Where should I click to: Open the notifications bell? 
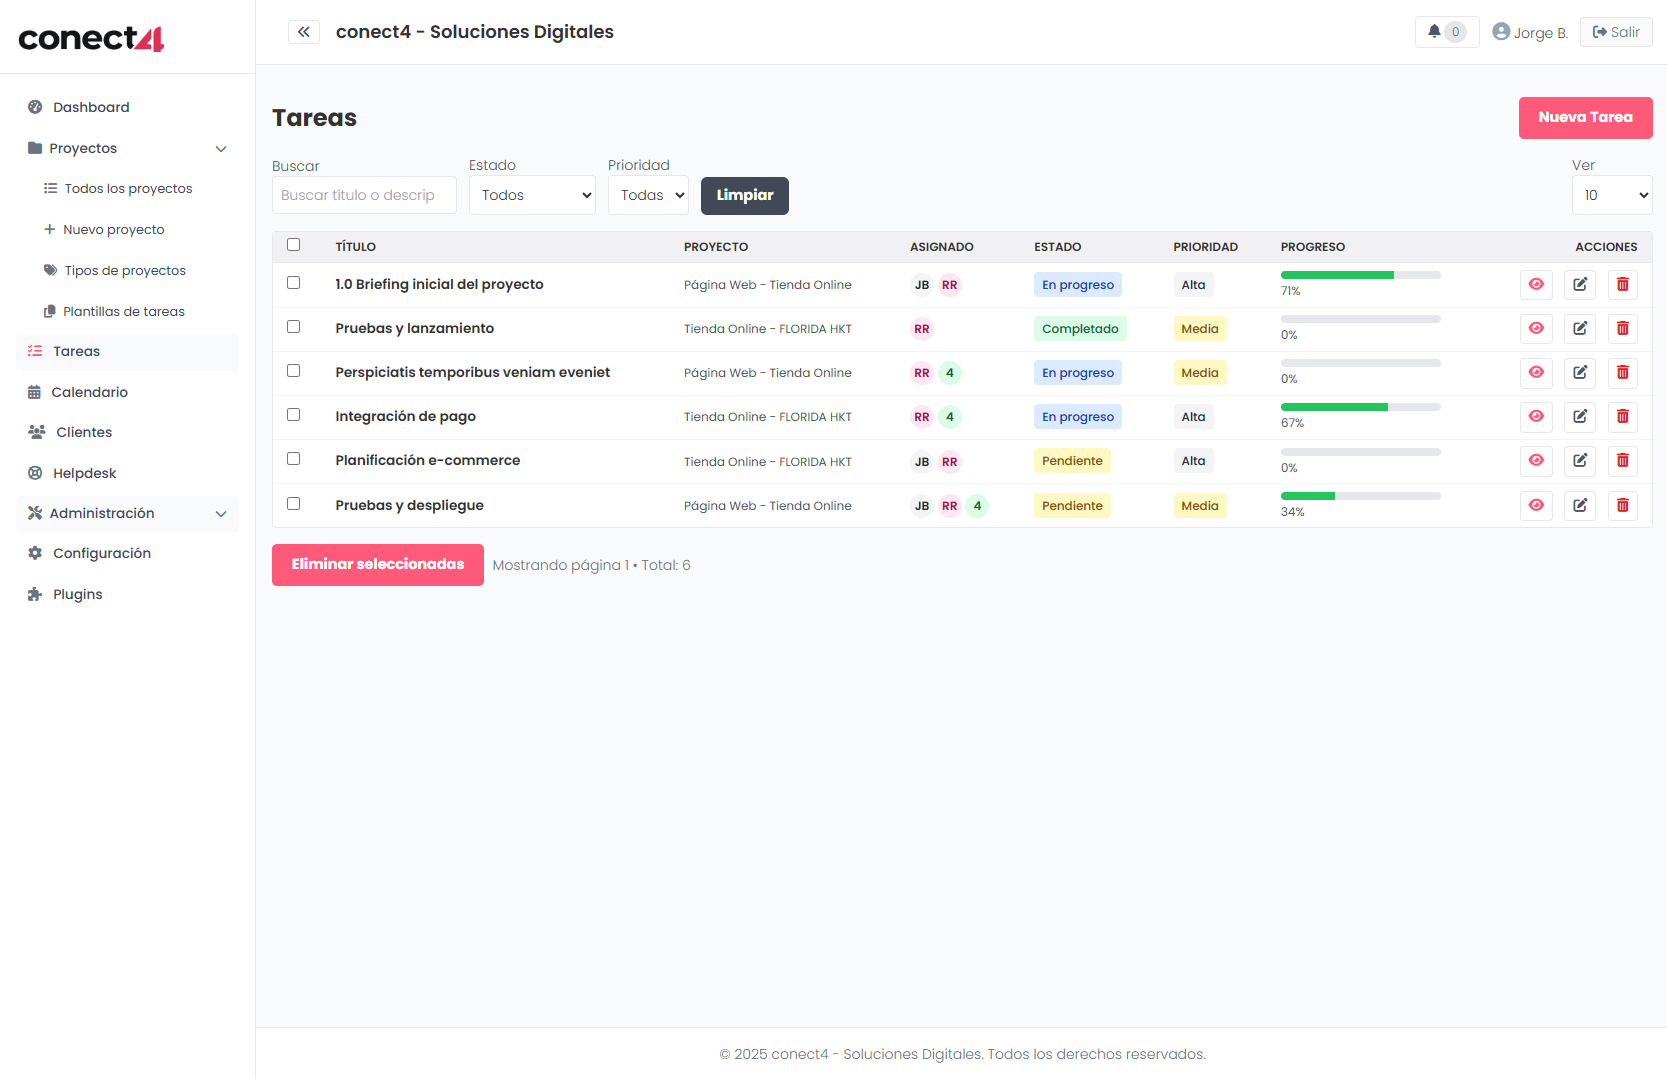1446,32
